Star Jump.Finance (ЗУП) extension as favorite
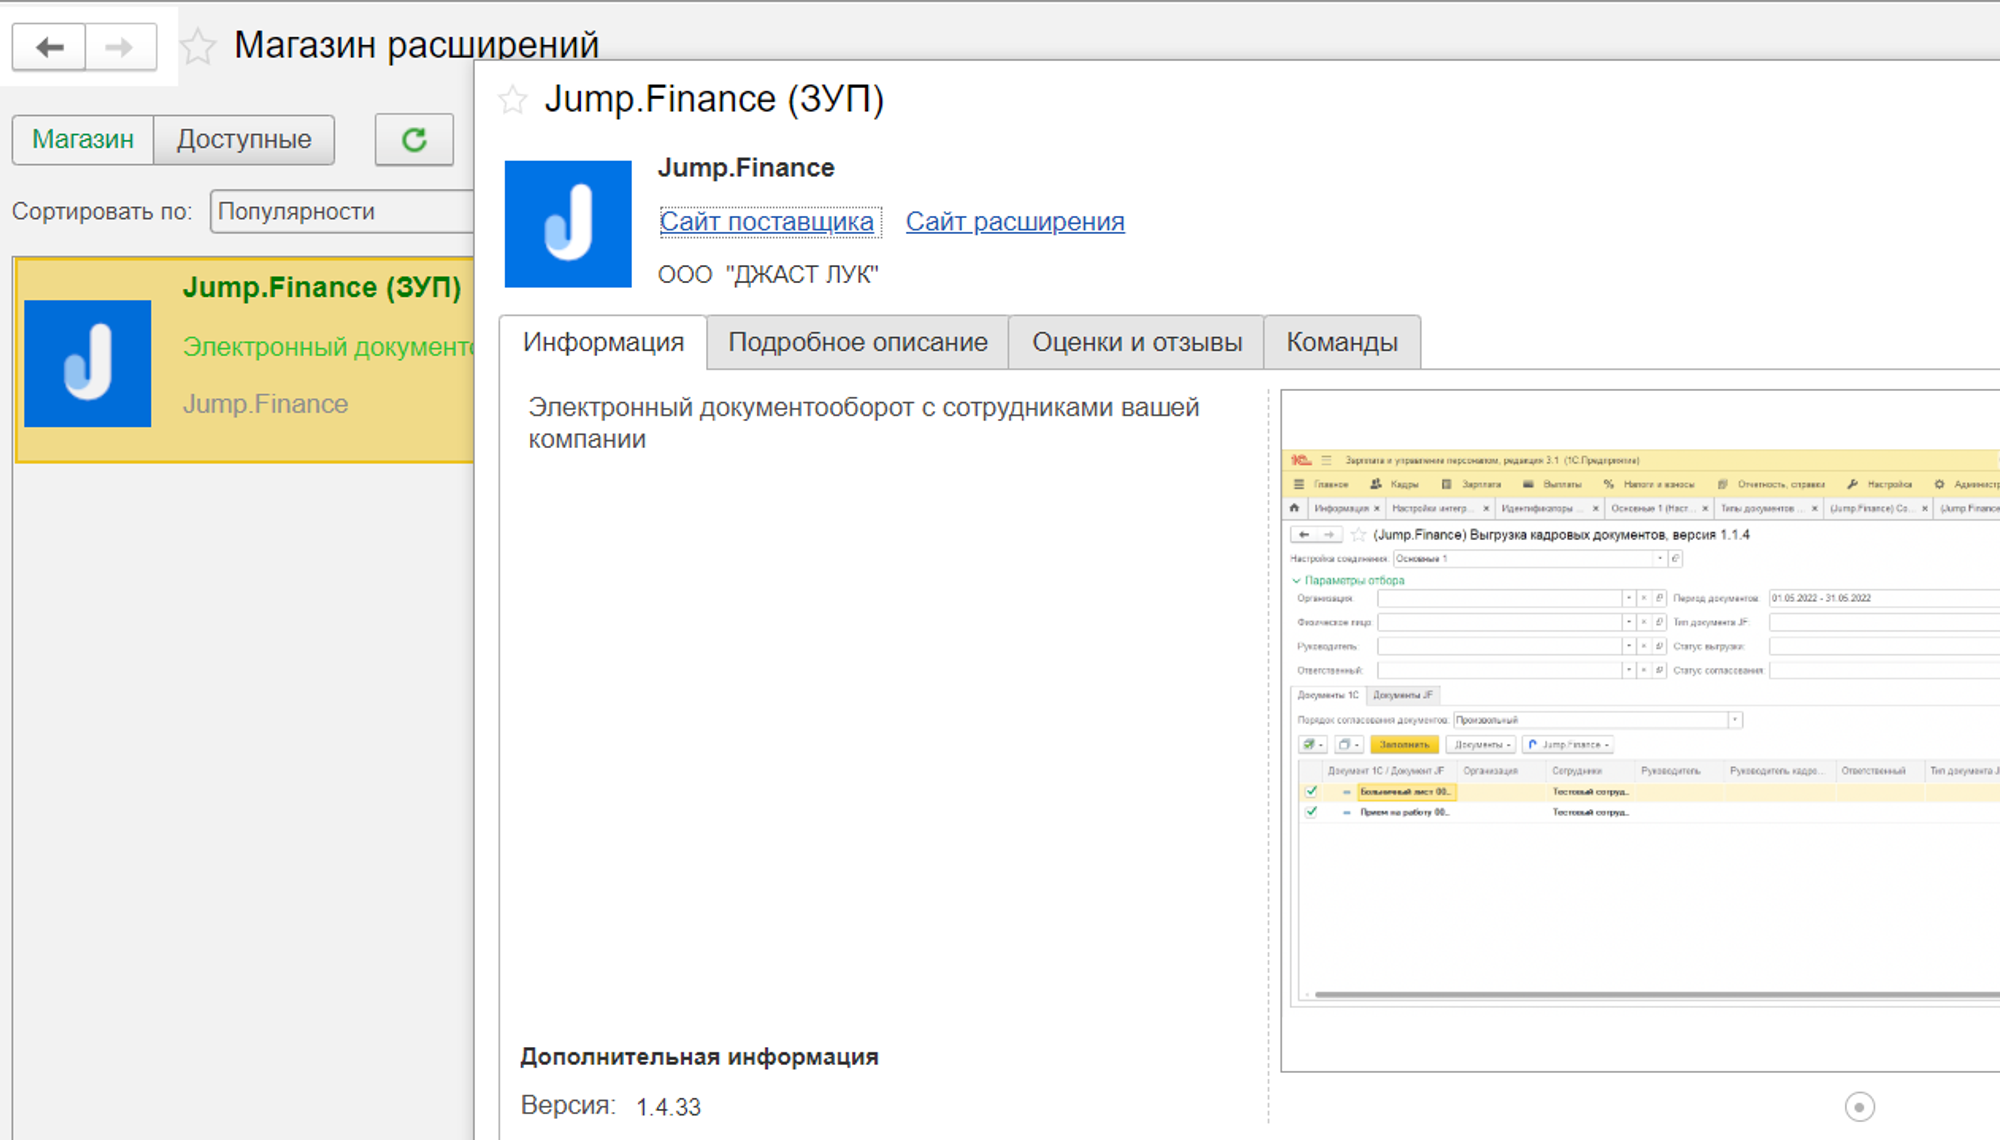 (x=513, y=100)
